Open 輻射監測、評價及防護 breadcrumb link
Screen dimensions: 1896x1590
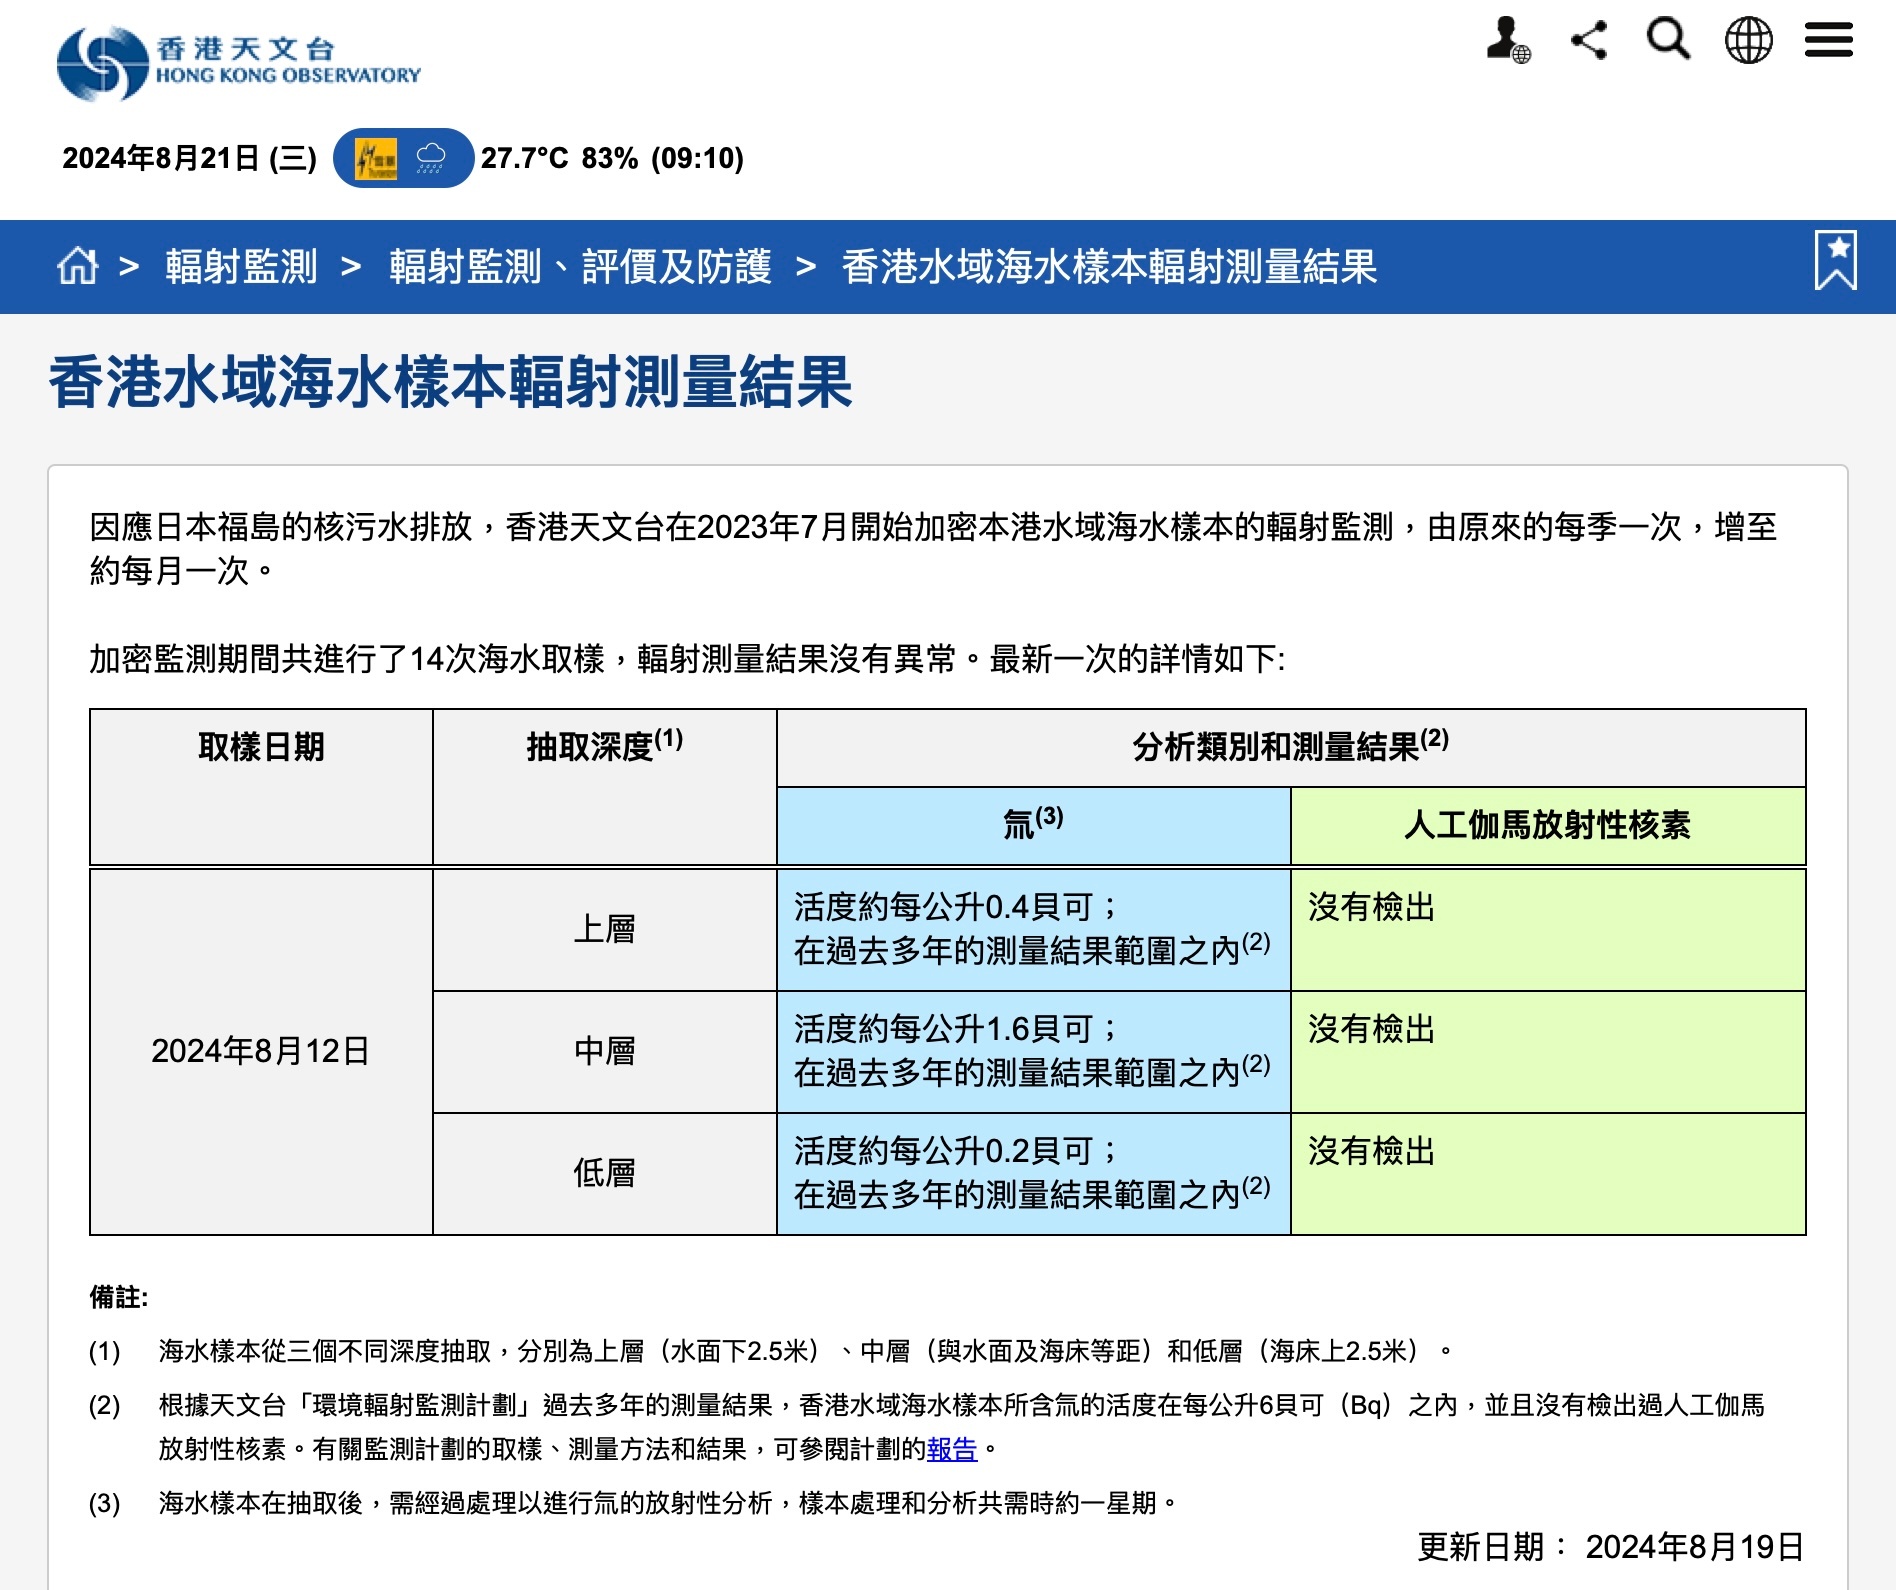click(580, 267)
